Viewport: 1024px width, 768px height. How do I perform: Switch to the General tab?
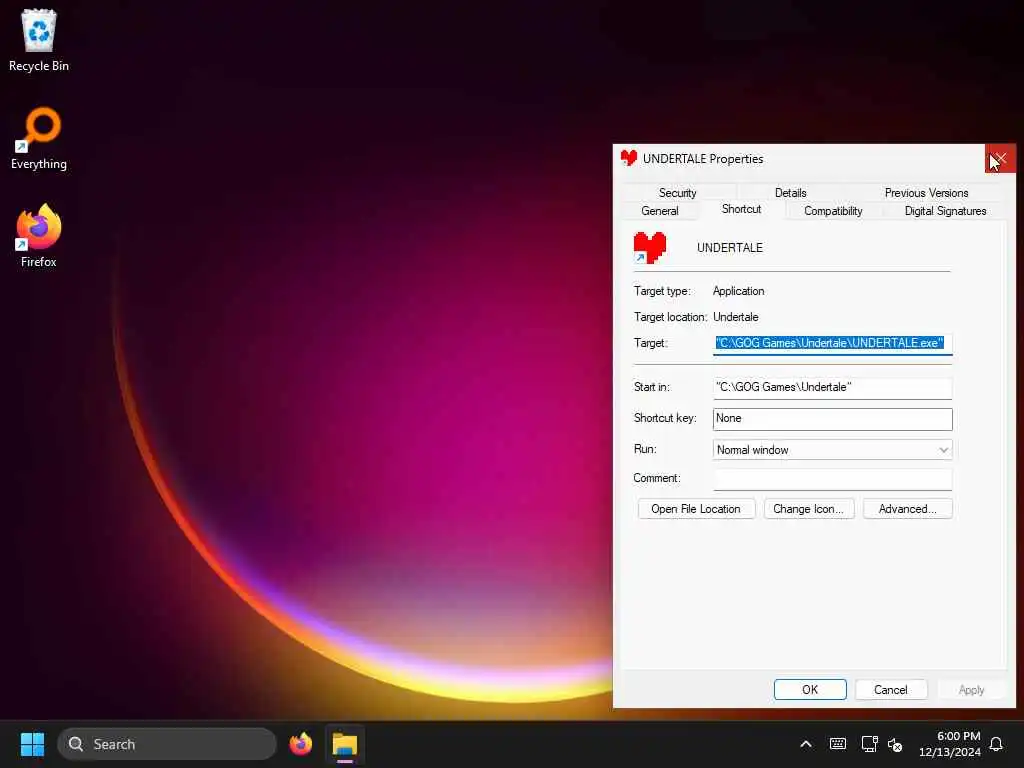[x=660, y=211]
